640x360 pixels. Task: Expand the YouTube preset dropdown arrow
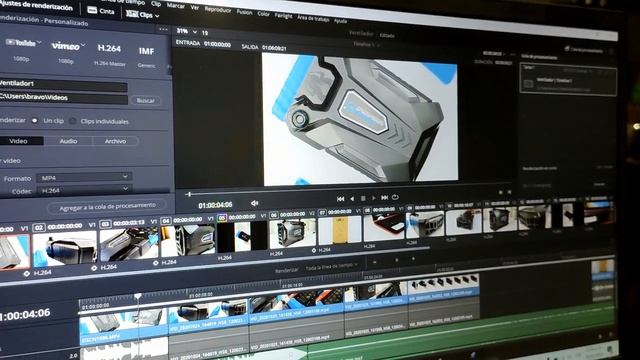pyautogui.click(x=39, y=42)
